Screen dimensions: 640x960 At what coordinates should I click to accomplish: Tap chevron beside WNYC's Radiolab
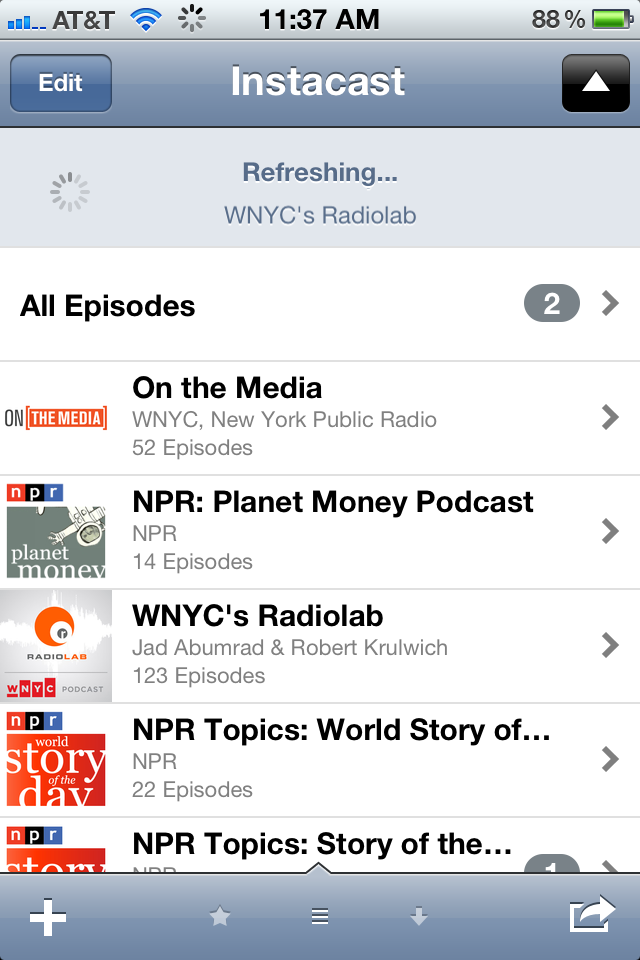(610, 646)
